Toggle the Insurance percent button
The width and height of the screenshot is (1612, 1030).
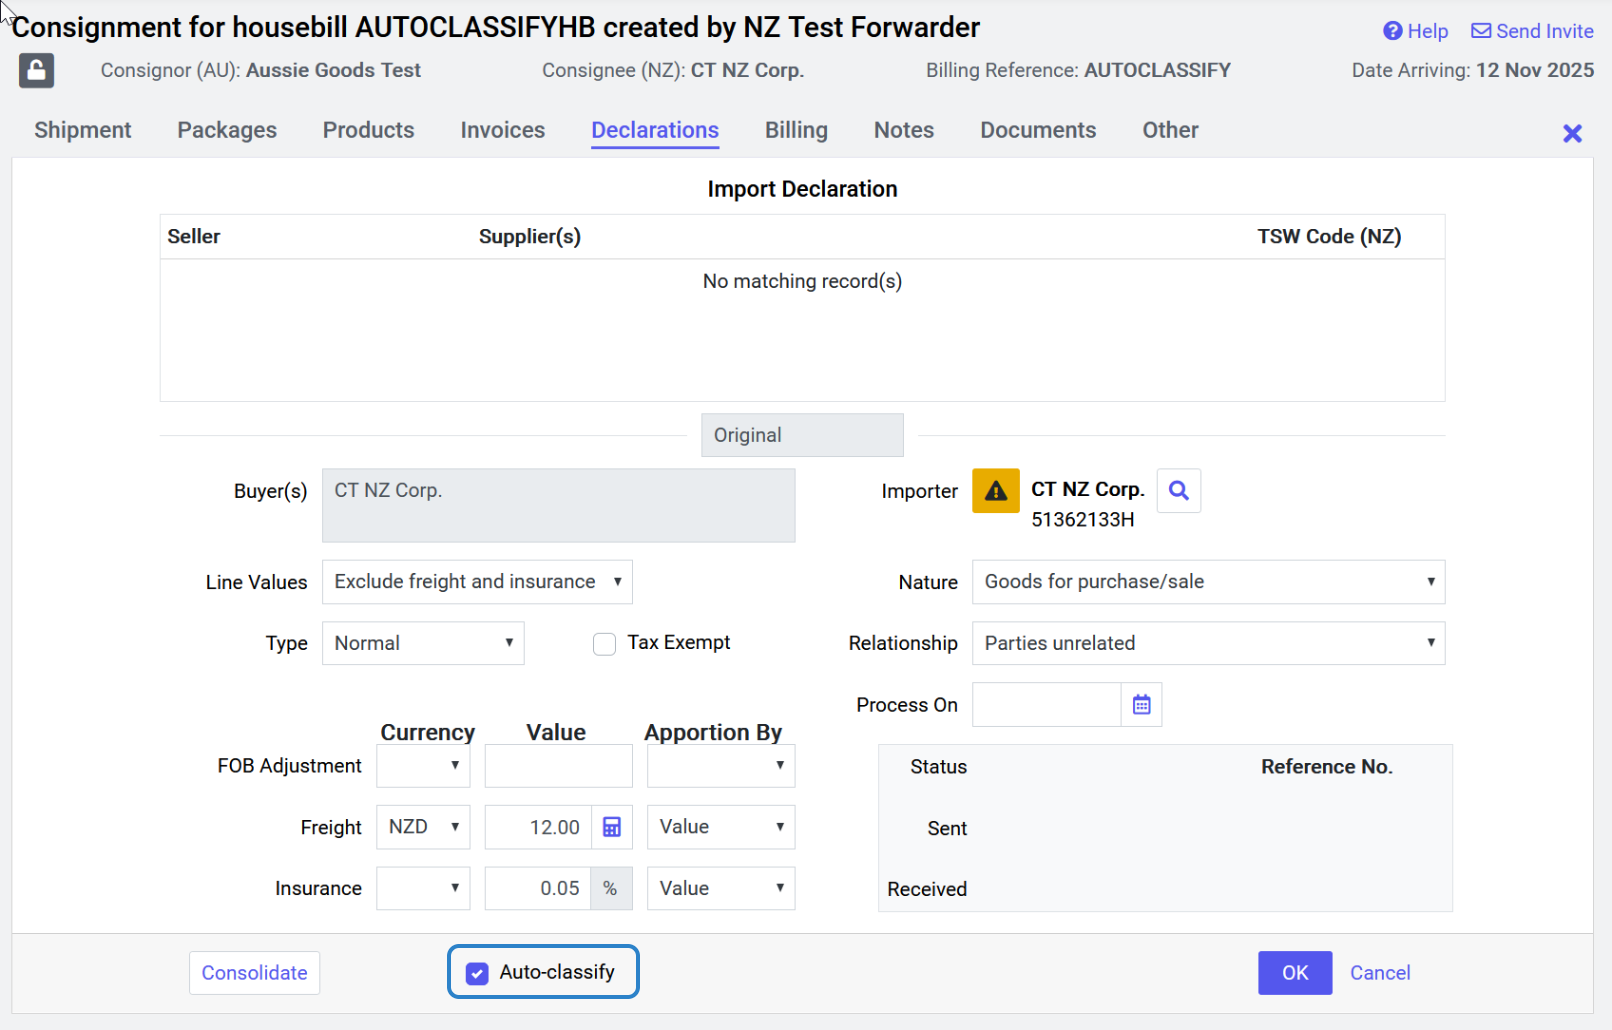pos(610,889)
